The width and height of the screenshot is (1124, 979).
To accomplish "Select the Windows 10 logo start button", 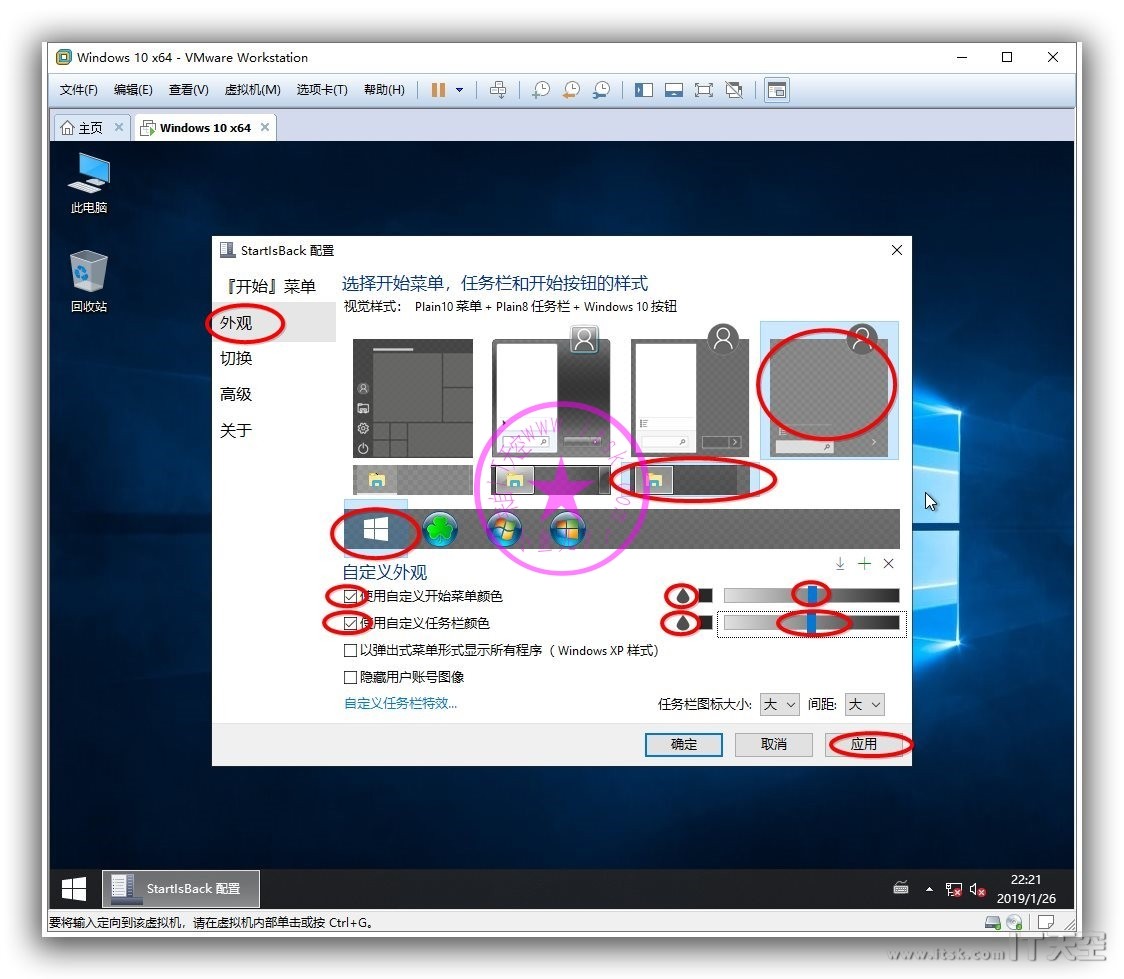I will [x=376, y=529].
